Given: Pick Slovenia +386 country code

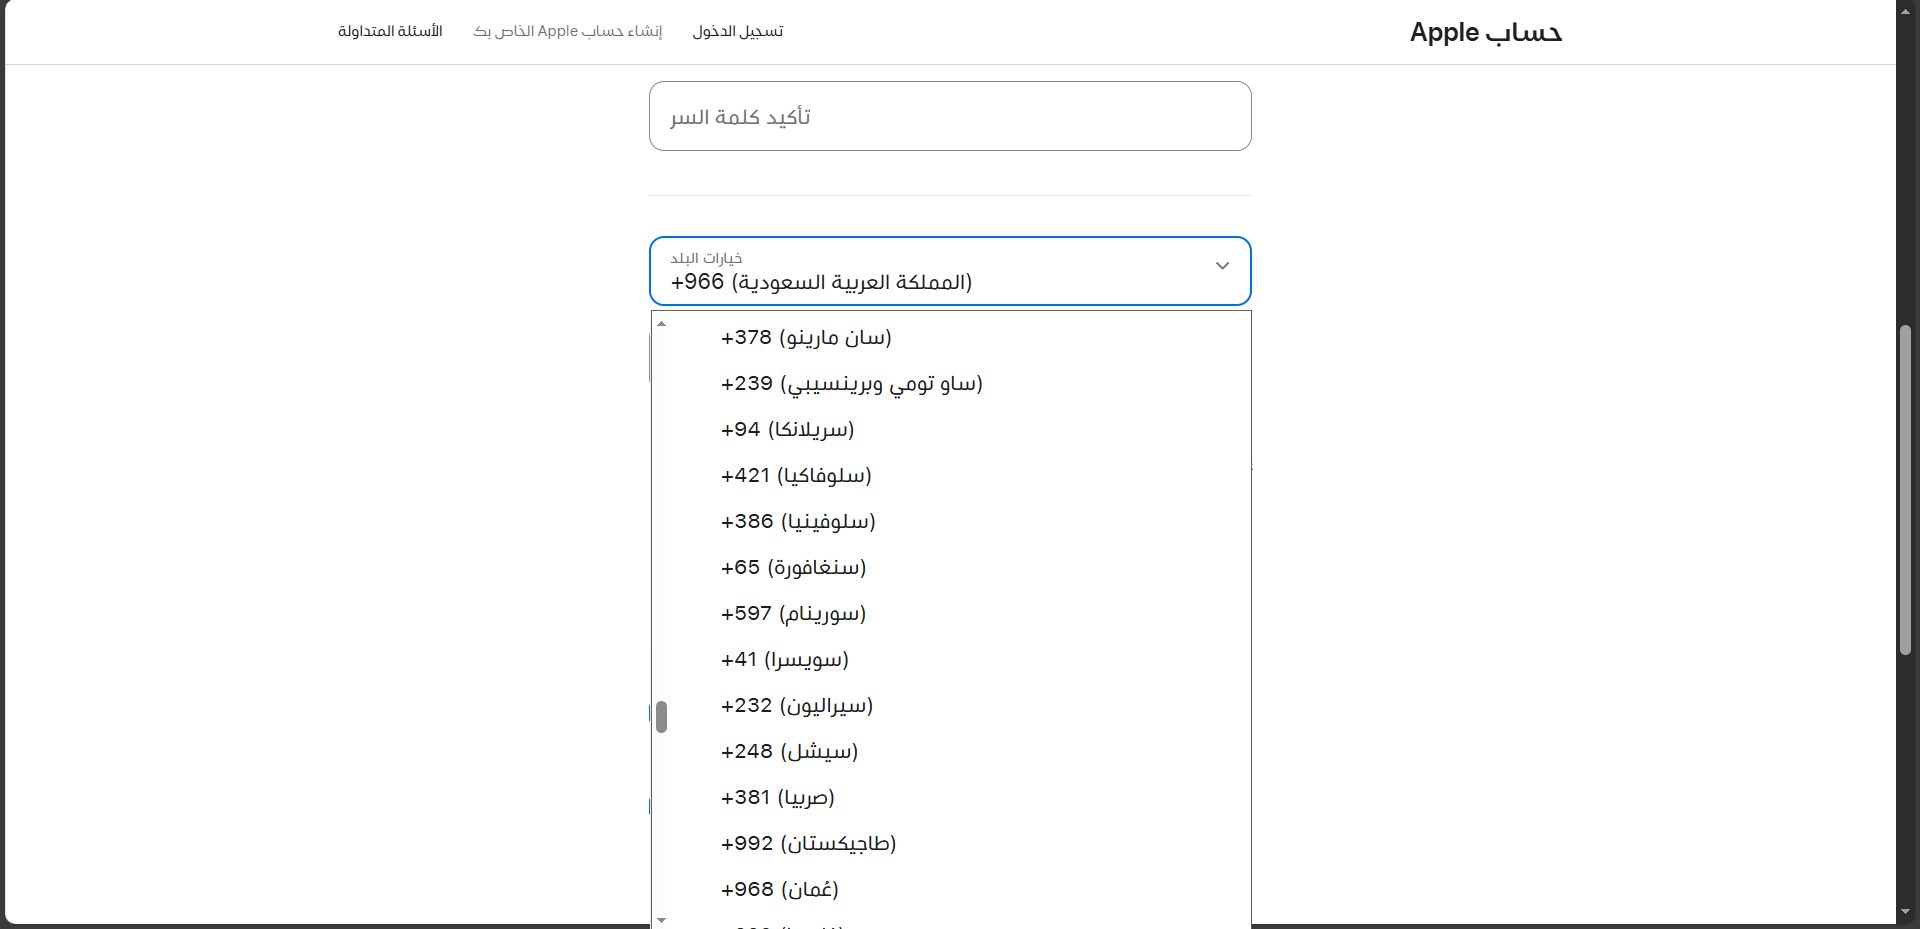Looking at the screenshot, I should [798, 522].
